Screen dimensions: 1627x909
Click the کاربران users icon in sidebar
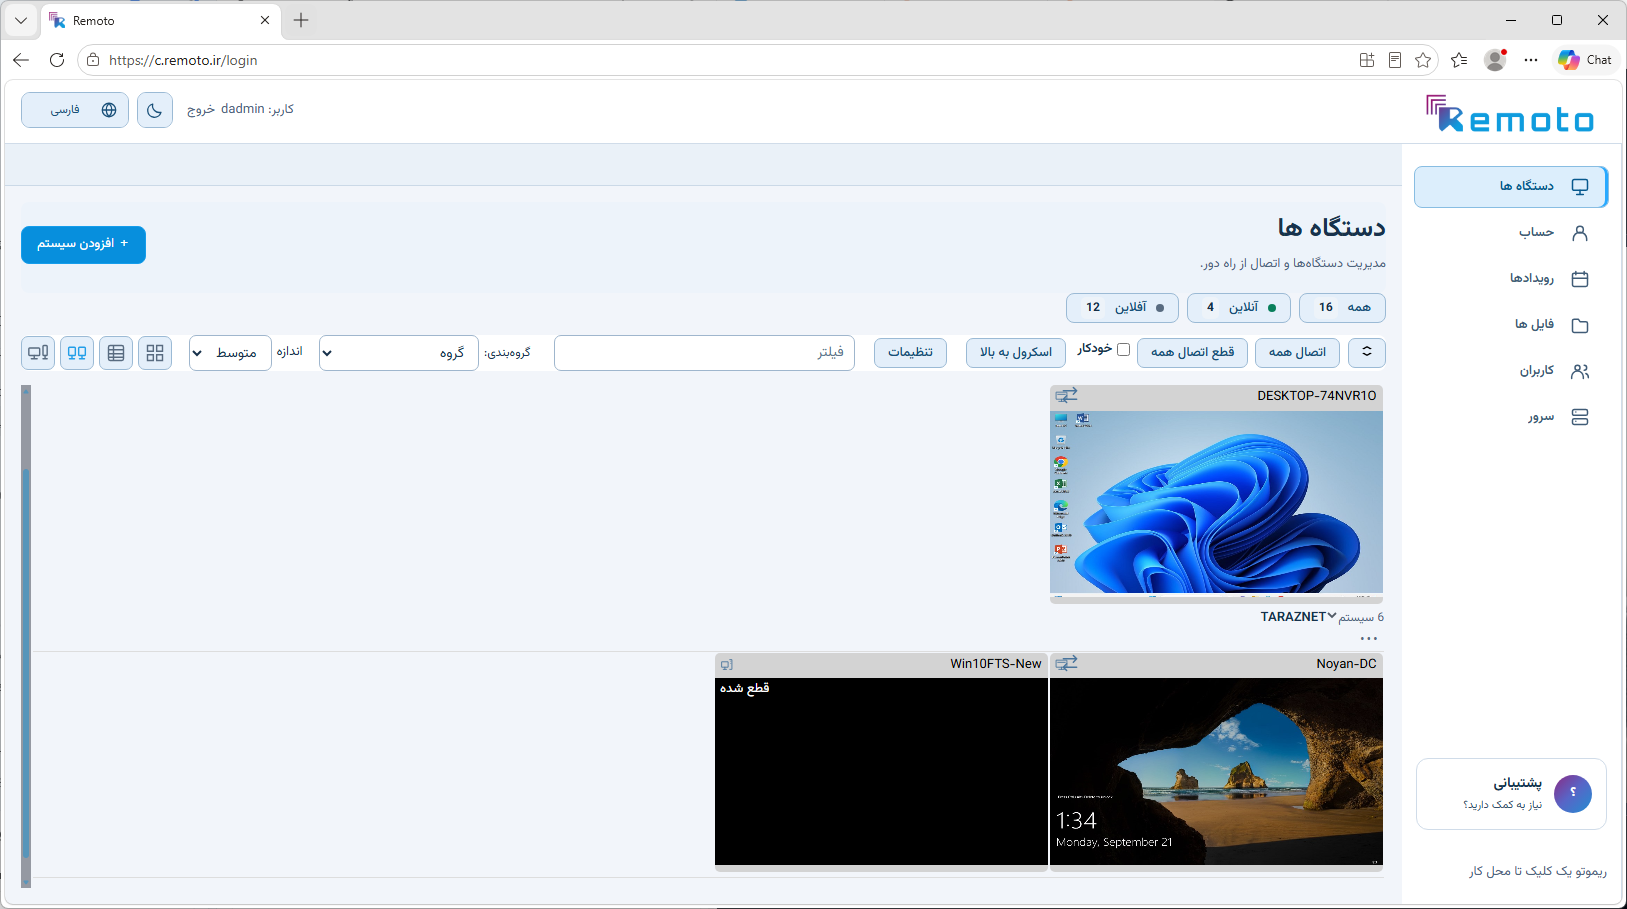[x=1580, y=371]
